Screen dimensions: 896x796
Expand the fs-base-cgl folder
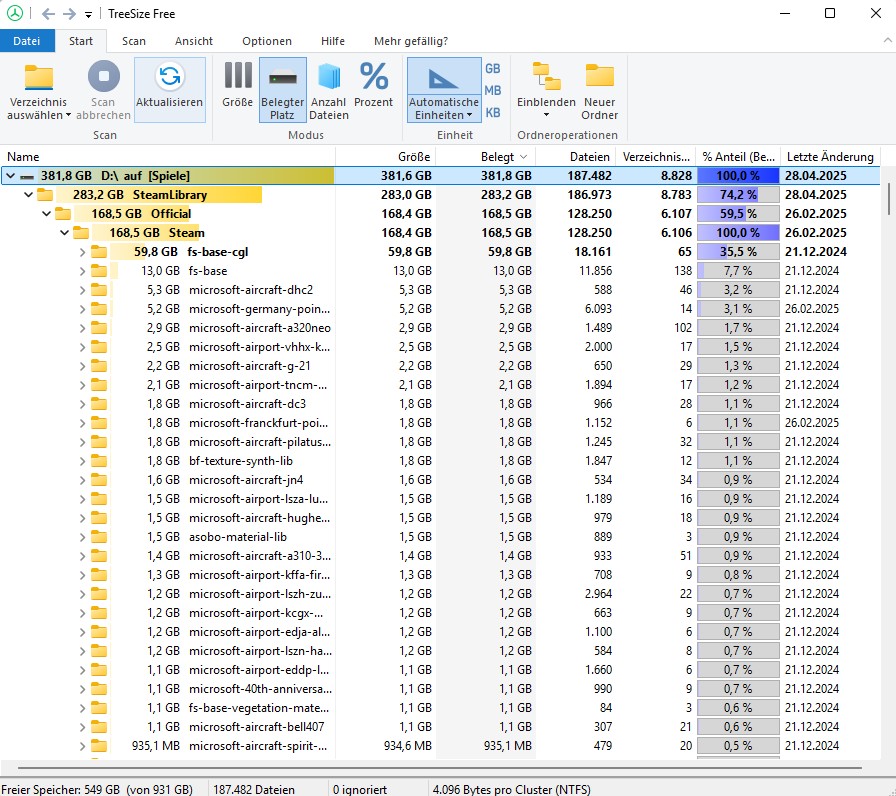pos(83,252)
